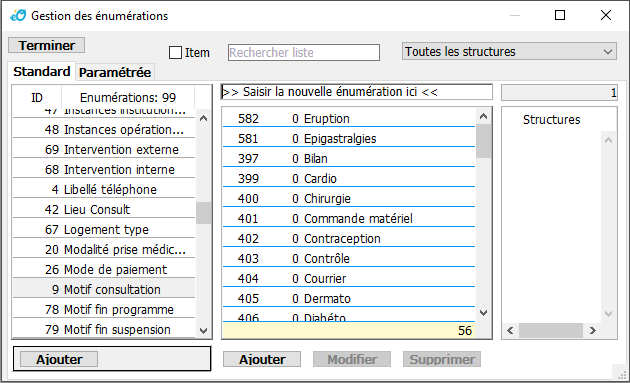This screenshot has height=383, width=630.
Task: Click the Structures horizontal scrollbar thumb
Action: [551, 330]
